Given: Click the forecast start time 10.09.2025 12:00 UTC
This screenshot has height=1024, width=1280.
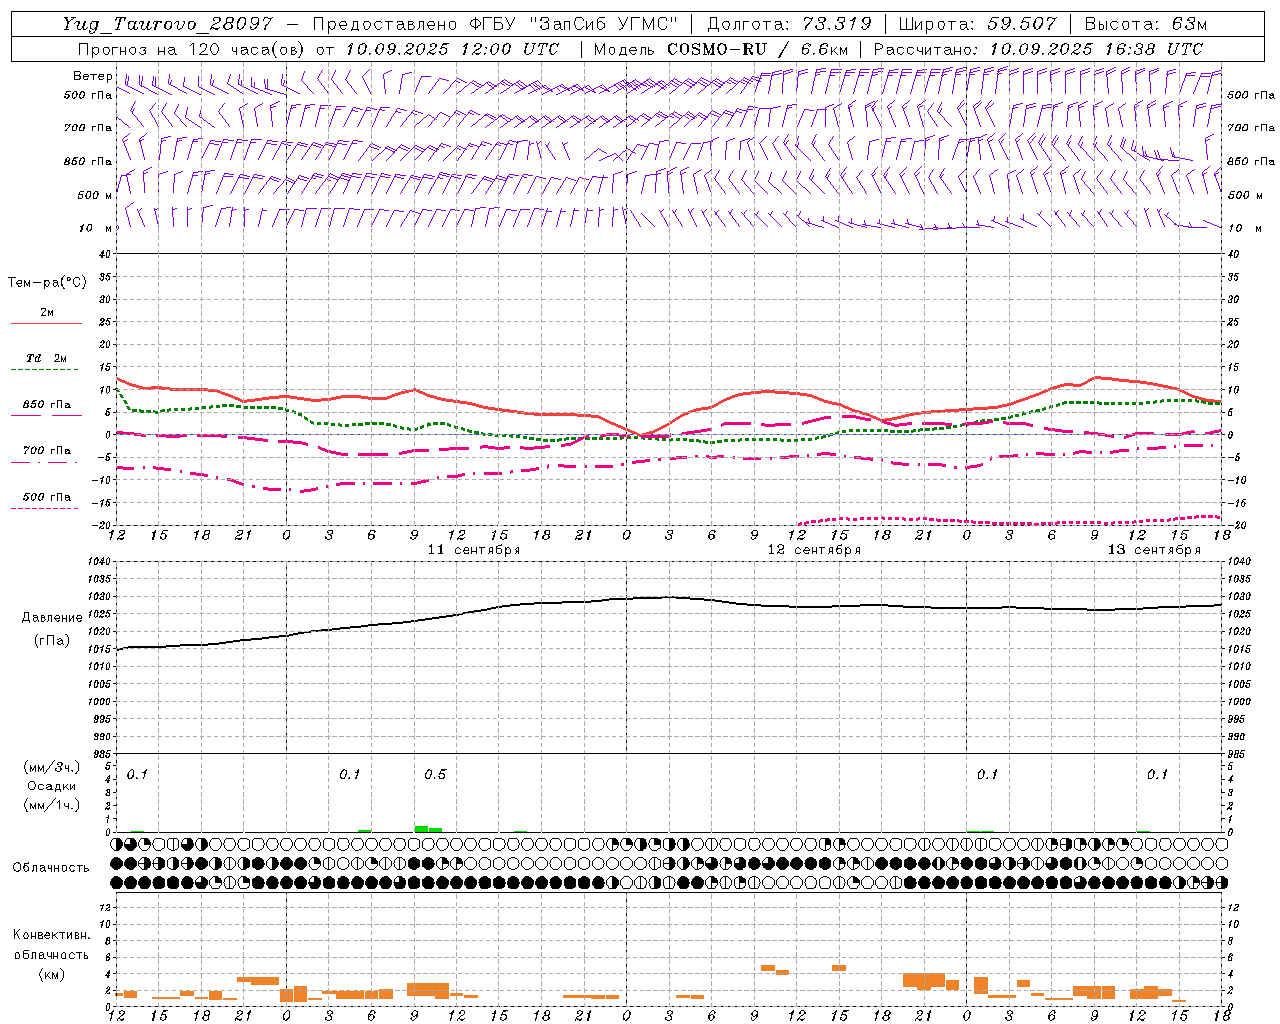Looking at the screenshot, I should tap(453, 49).
